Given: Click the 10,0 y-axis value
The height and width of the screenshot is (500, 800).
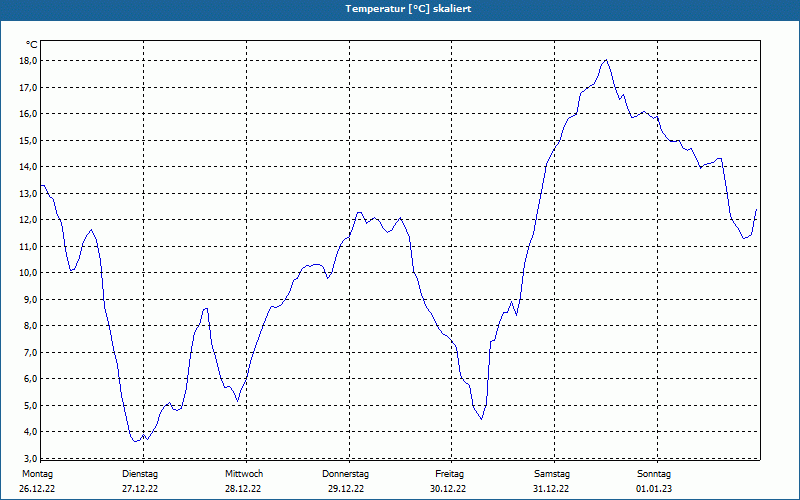Looking at the screenshot, I should [28, 273].
